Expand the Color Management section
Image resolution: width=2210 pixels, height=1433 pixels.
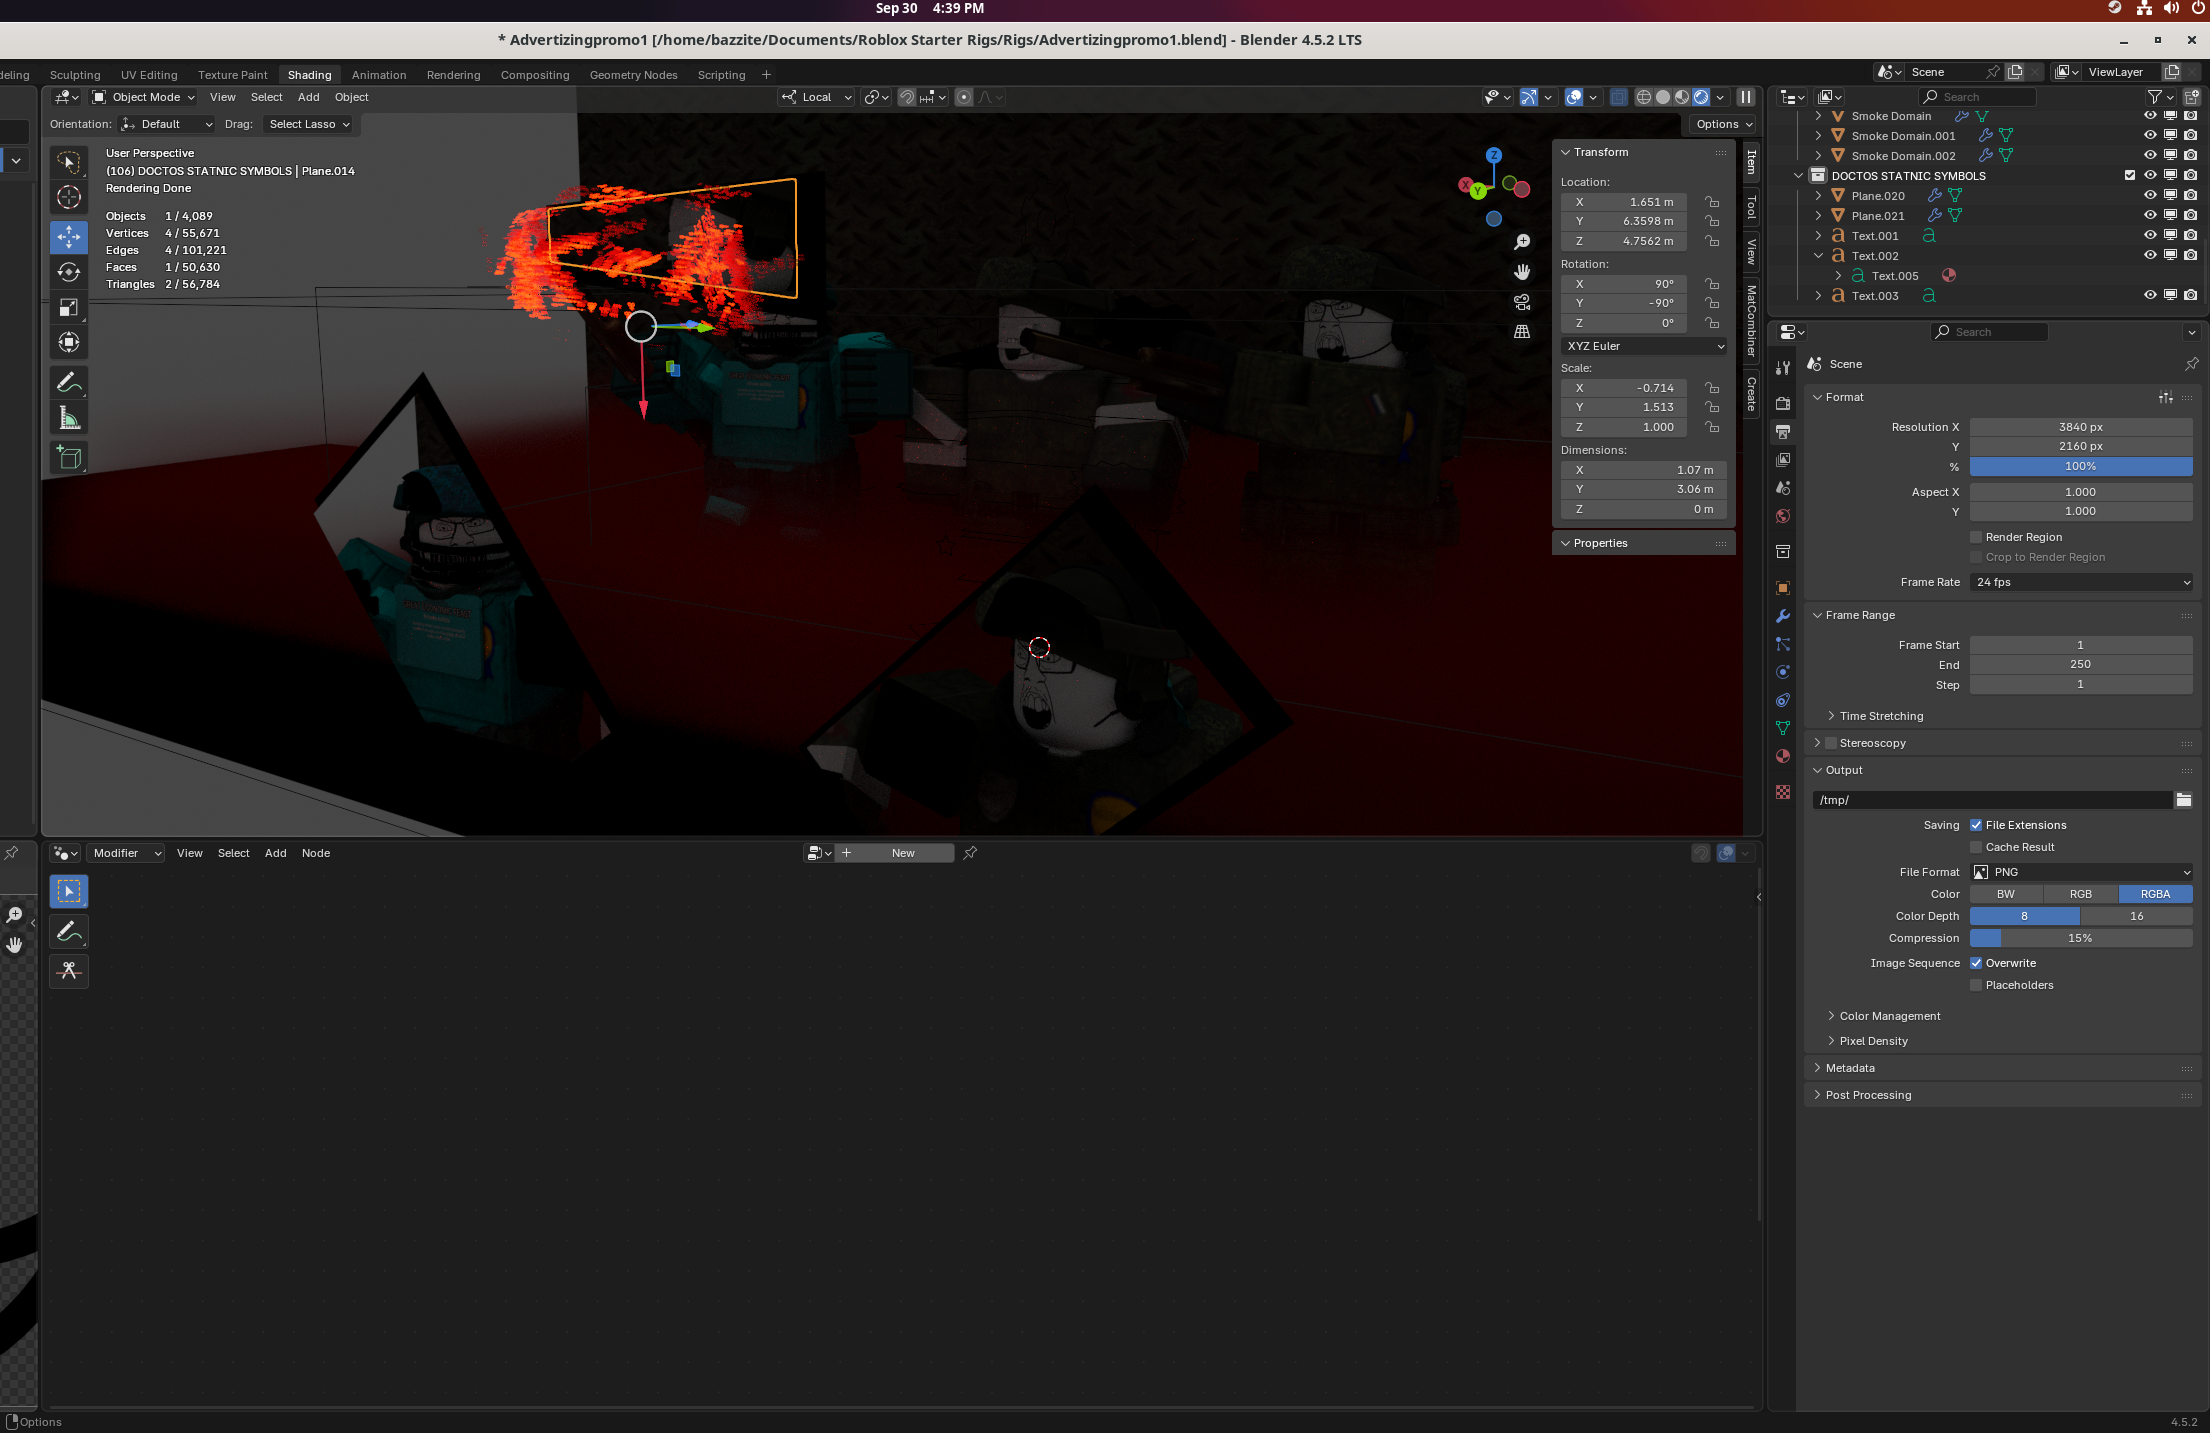[x=1889, y=1016]
